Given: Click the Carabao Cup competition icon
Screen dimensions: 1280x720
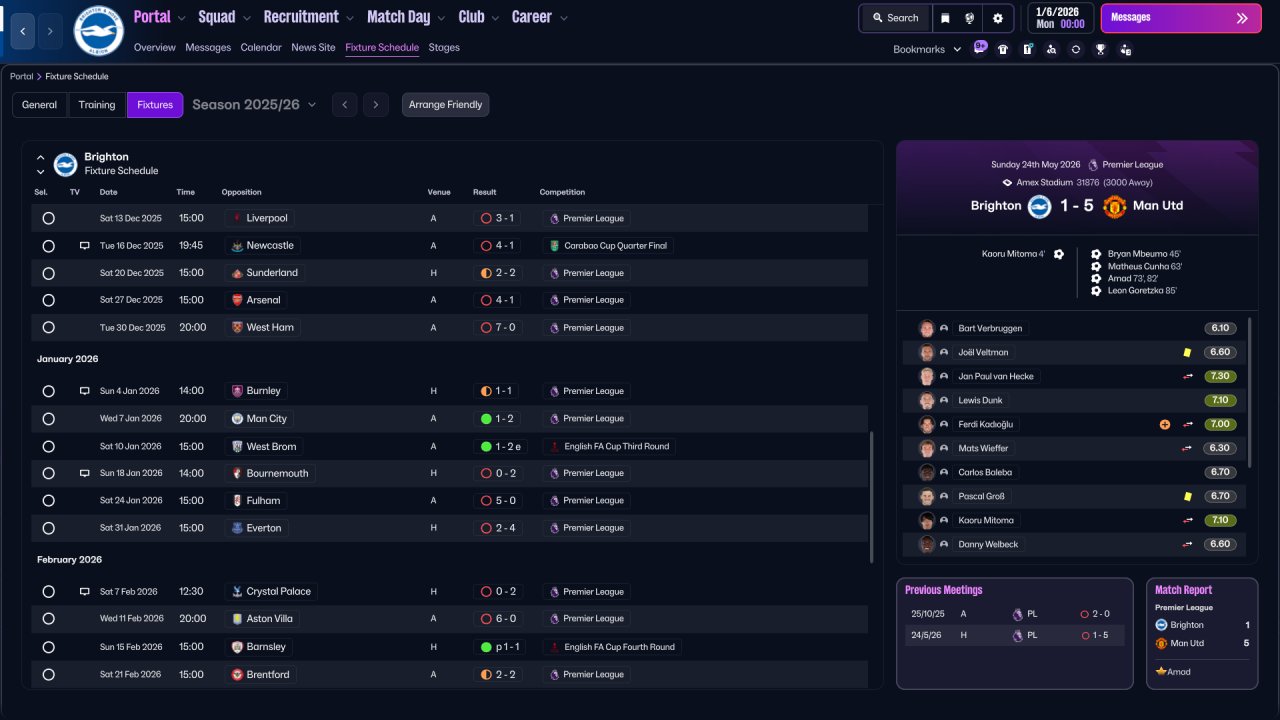Looking at the screenshot, I should [x=554, y=246].
